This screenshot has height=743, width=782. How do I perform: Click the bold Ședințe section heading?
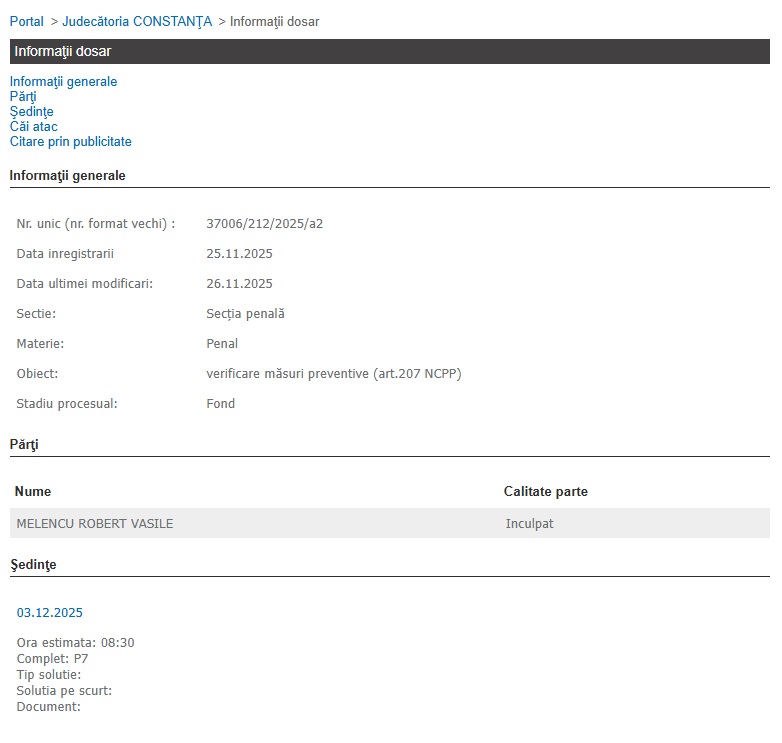33,565
